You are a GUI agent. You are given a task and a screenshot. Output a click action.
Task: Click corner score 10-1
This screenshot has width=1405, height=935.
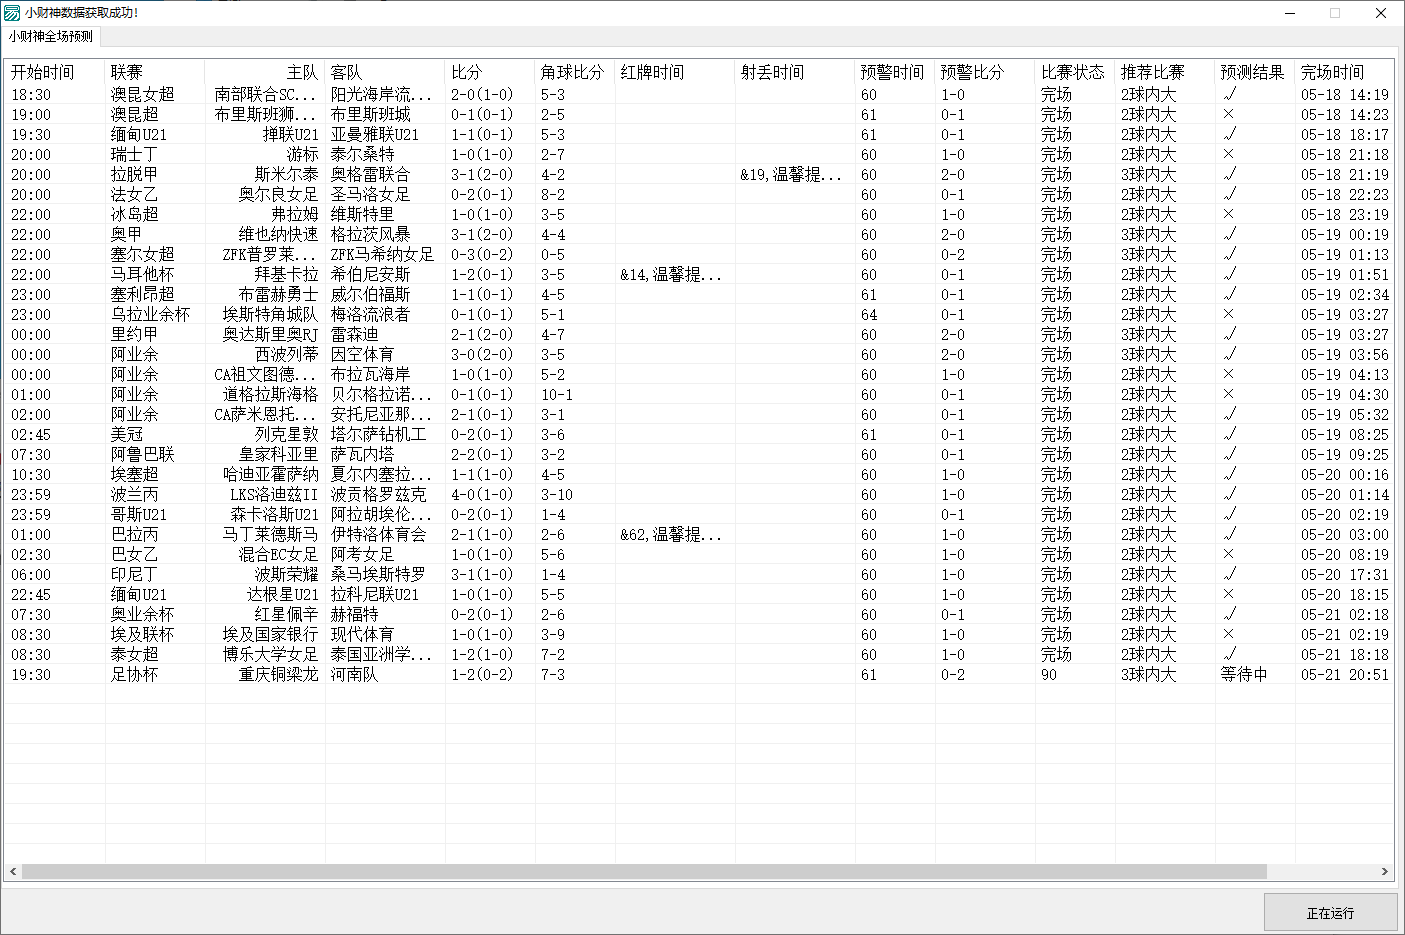[557, 394]
